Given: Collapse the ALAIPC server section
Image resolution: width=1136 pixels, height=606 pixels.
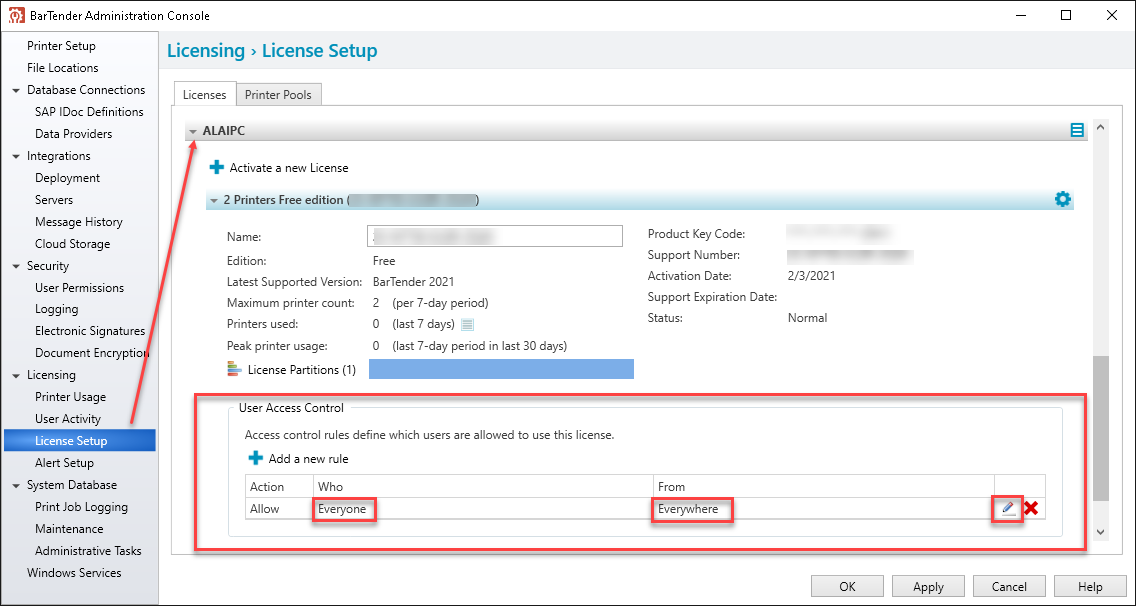Looking at the screenshot, I should coord(193,132).
